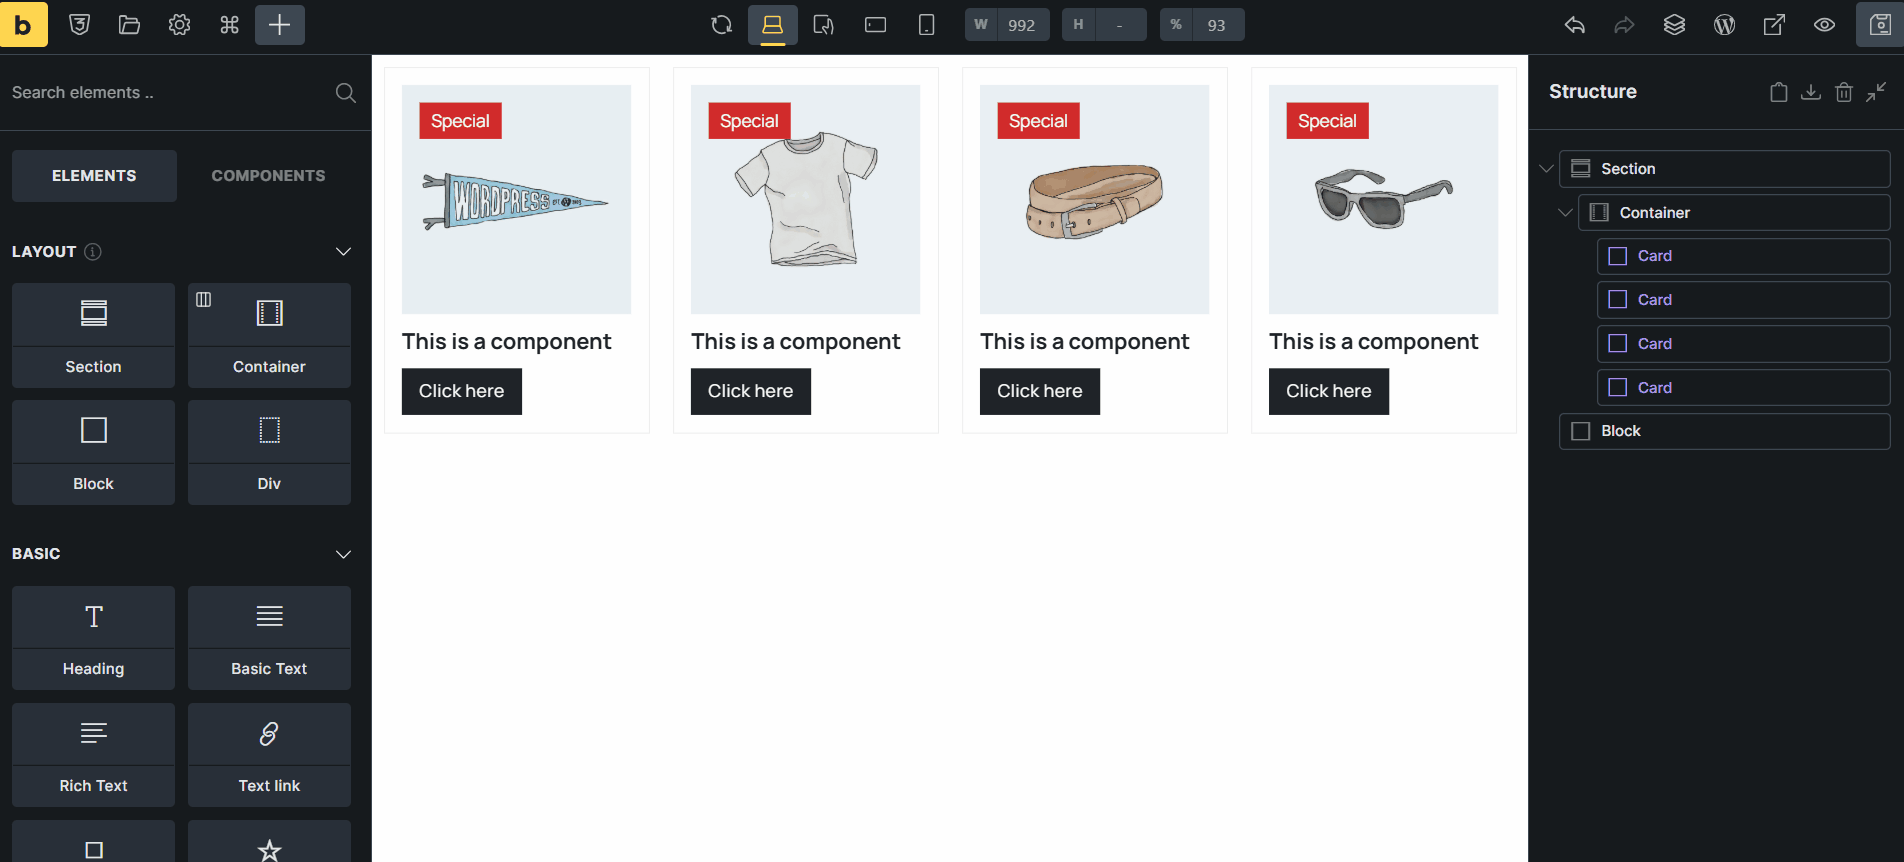Select Block in structure tree
Viewport: 1904px width, 862px height.
click(x=1725, y=431)
